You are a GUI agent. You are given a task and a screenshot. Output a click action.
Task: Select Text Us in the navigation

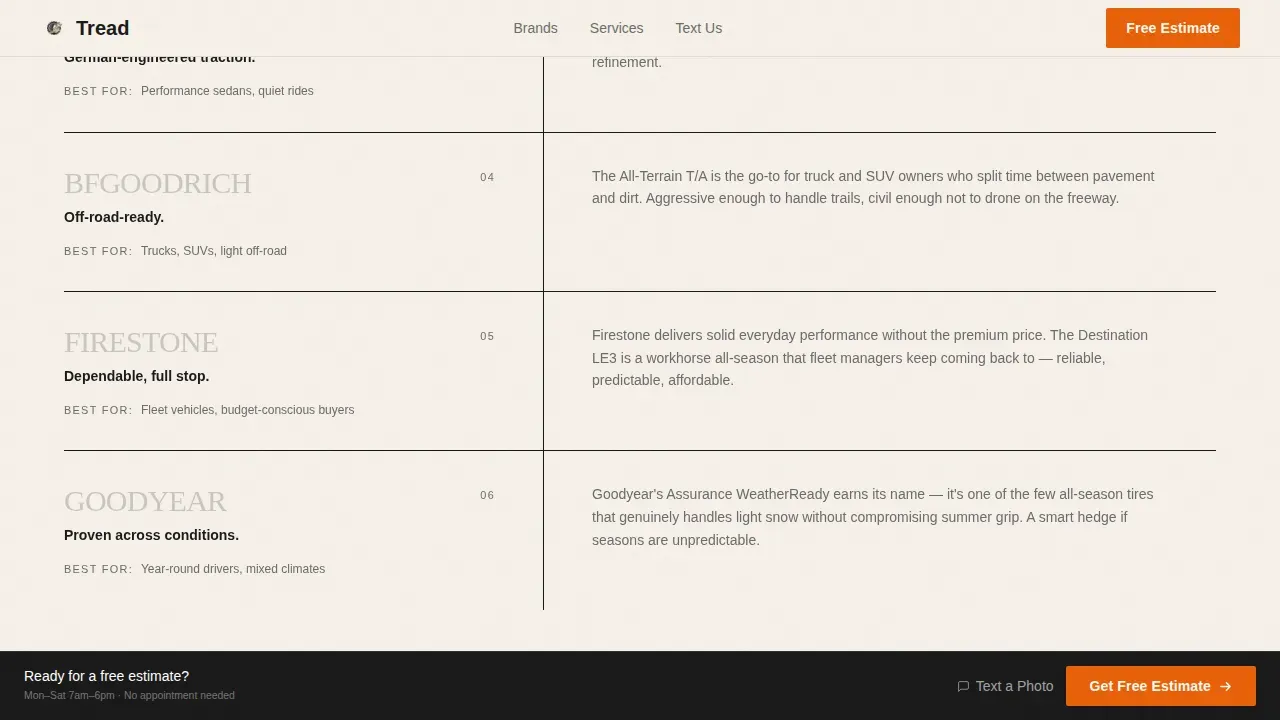click(x=698, y=28)
